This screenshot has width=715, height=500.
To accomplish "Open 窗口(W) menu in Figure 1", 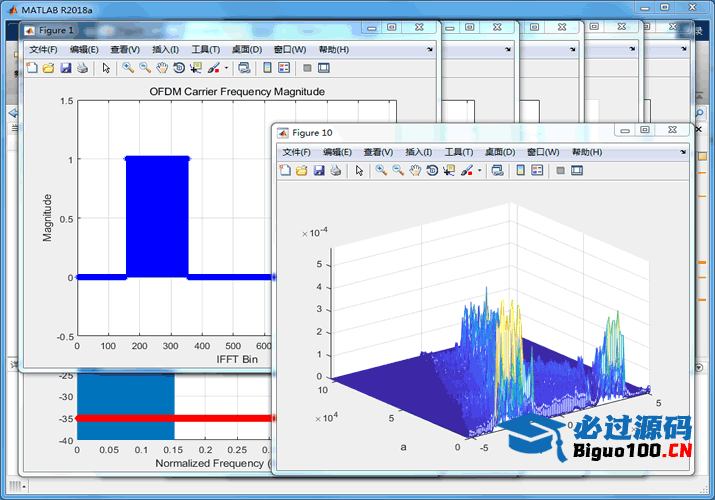I will (x=290, y=50).
